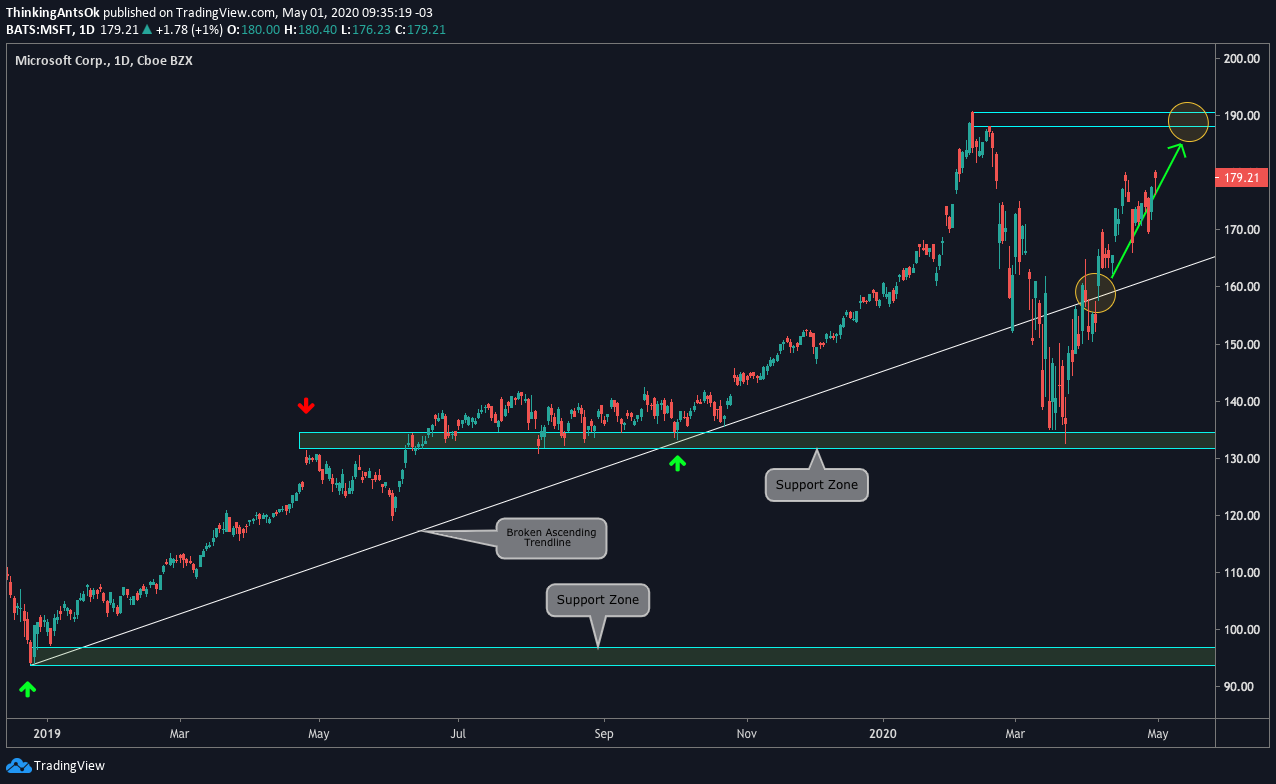Image resolution: width=1276 pixels, height=784 pixels.
Task: Click the TradingView text at bottom left
Action: [x=69, y=766]
